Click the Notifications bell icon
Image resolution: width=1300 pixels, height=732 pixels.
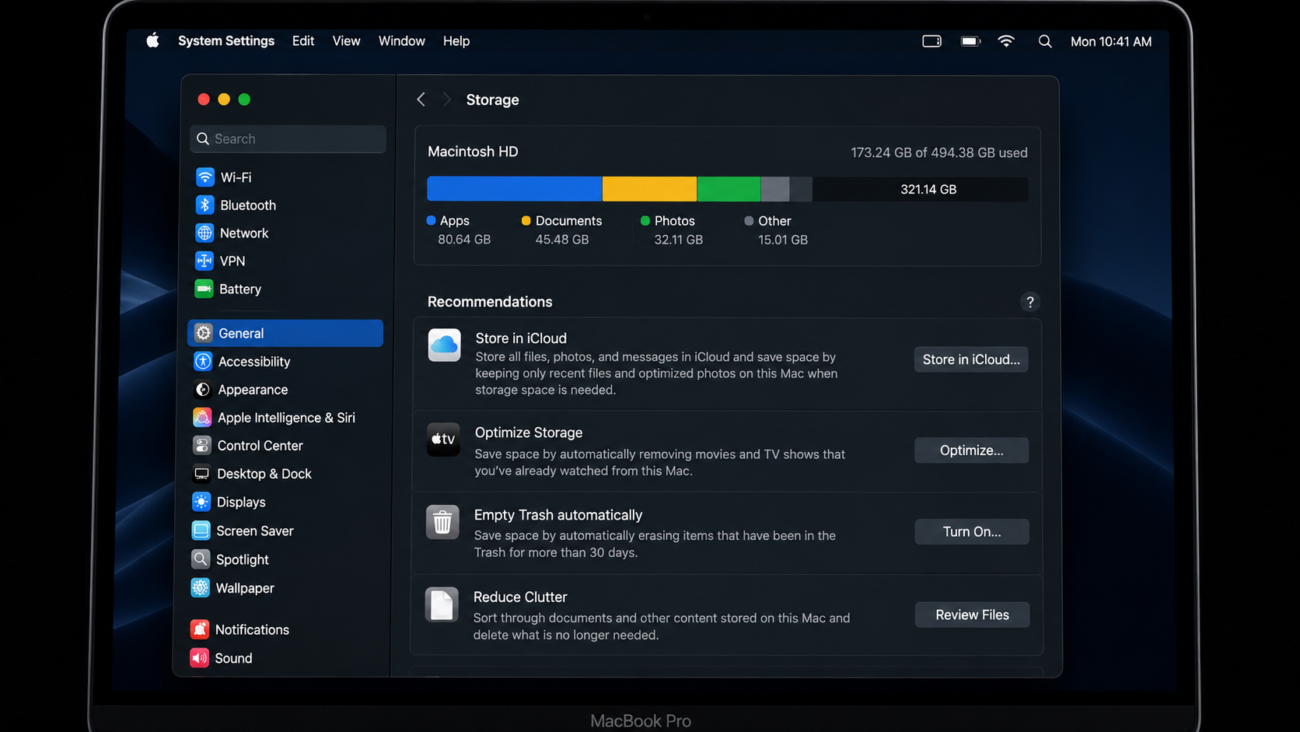200,629
